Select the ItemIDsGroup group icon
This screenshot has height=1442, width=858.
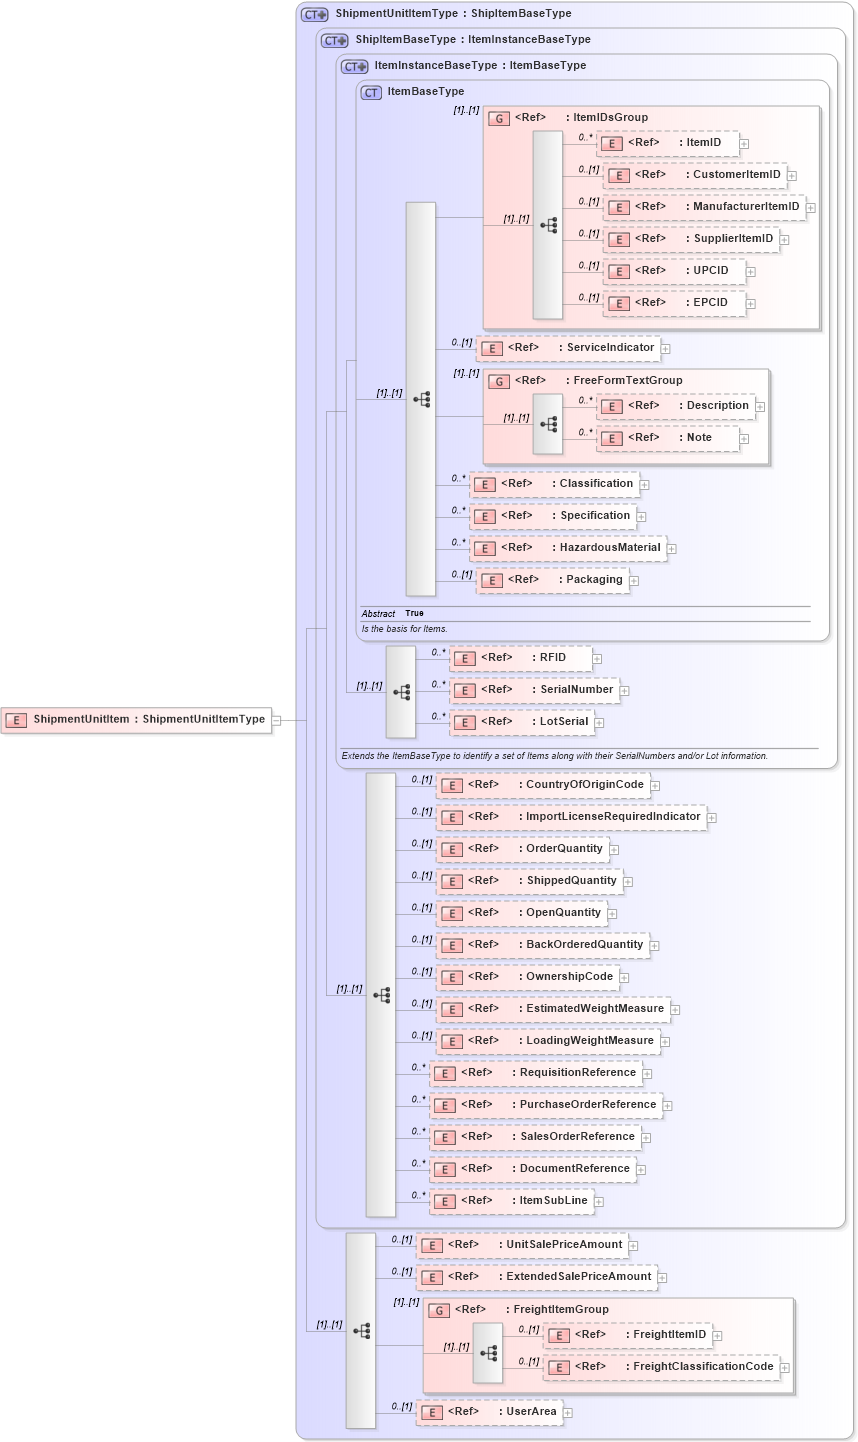[498, 117]
